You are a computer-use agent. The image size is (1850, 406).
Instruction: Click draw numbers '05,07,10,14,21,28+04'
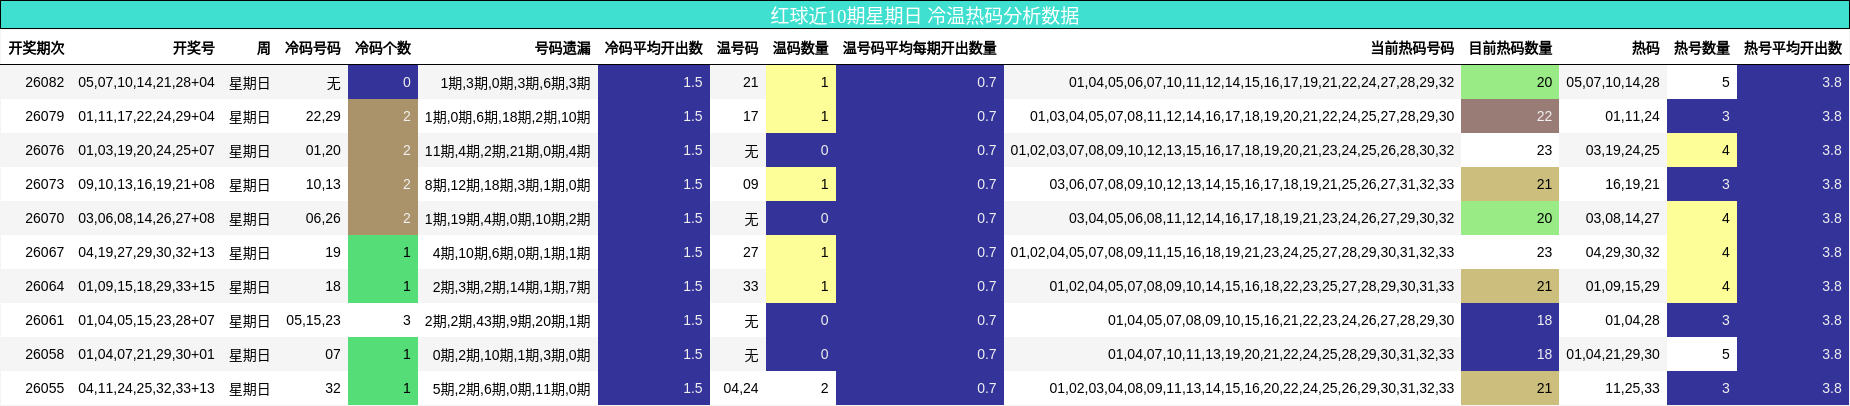click(146, 82)
